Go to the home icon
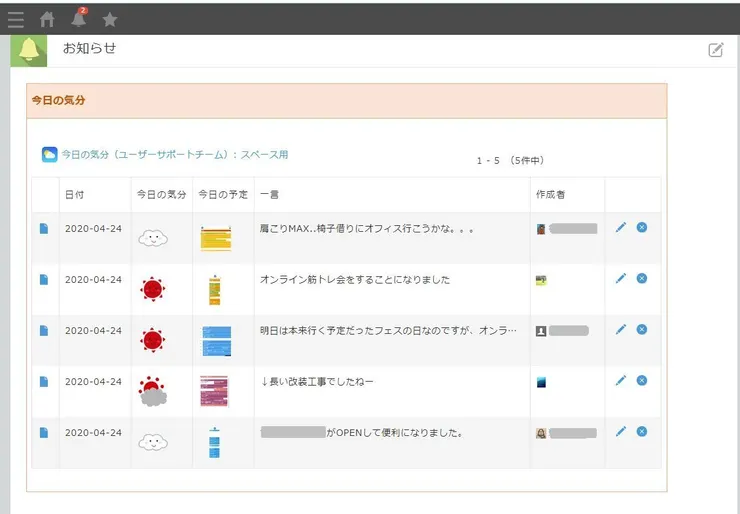This screenshot has height=514, width=740. [x=47, y=19]
